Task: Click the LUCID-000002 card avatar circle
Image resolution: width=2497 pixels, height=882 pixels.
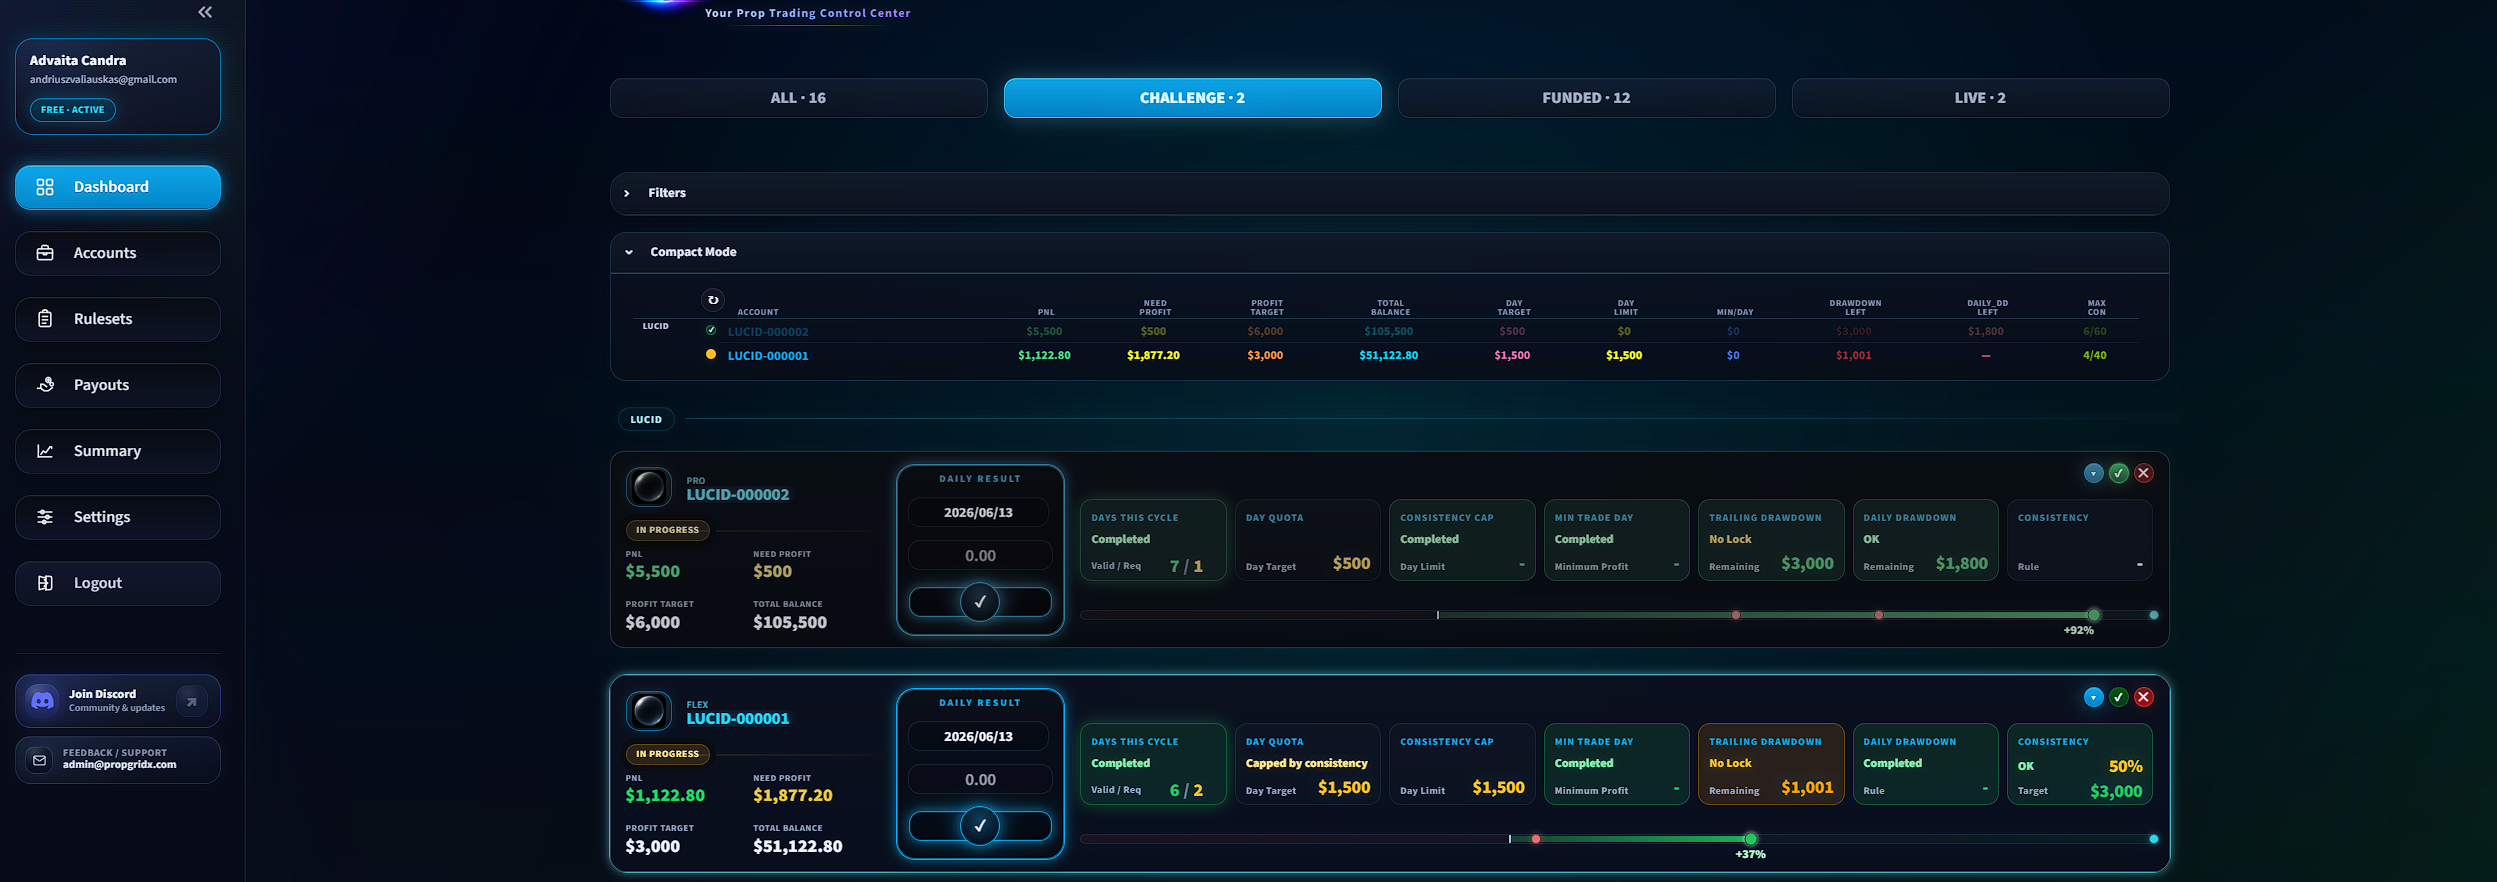Action: click(649, 487)
